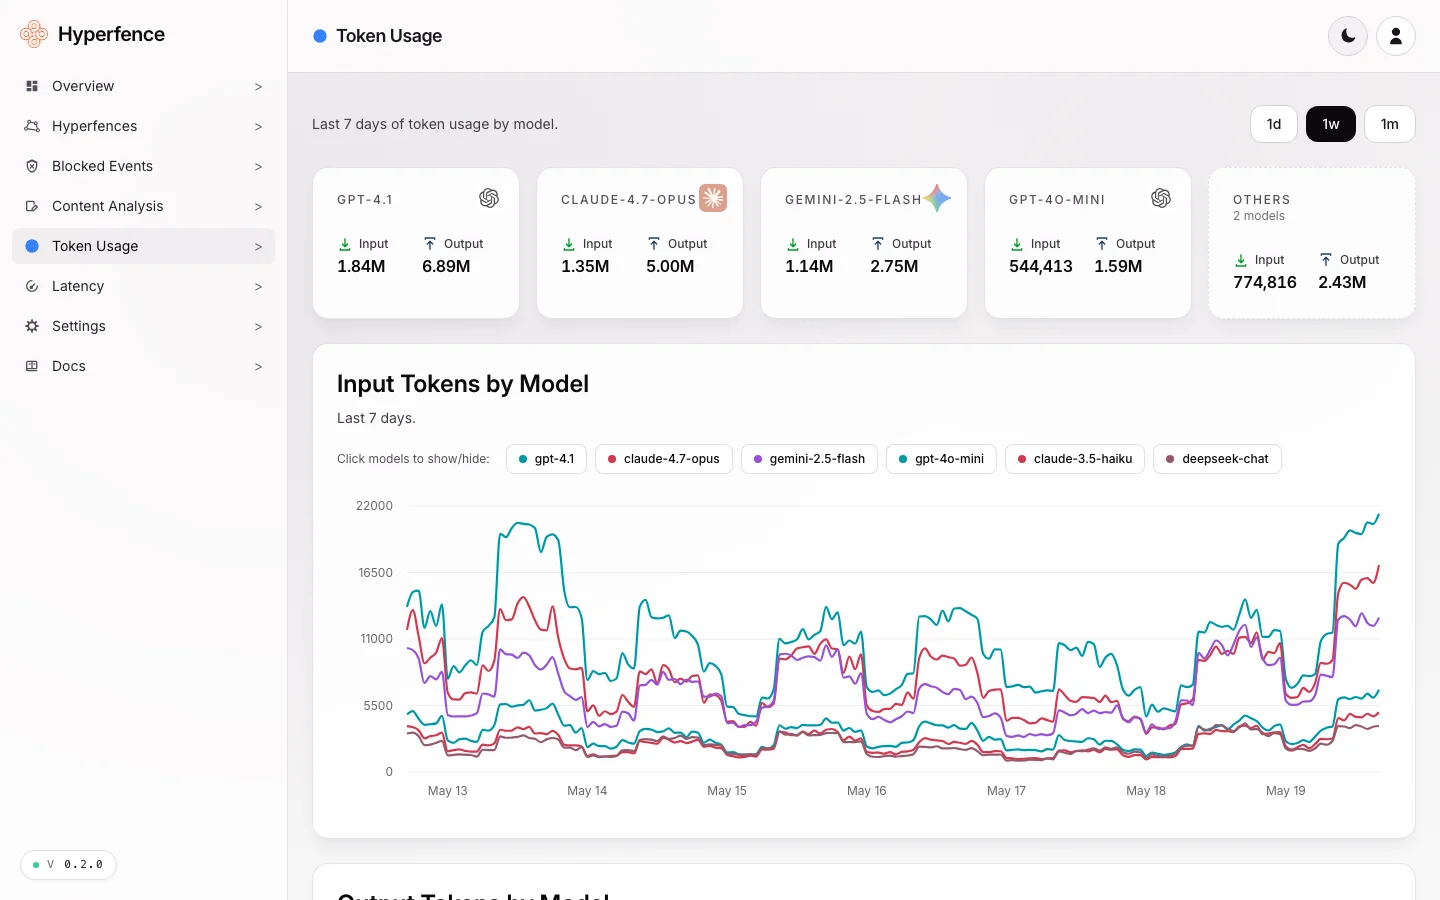Click the Hyperfence logo icon
1440x900 pixels.
34,34
